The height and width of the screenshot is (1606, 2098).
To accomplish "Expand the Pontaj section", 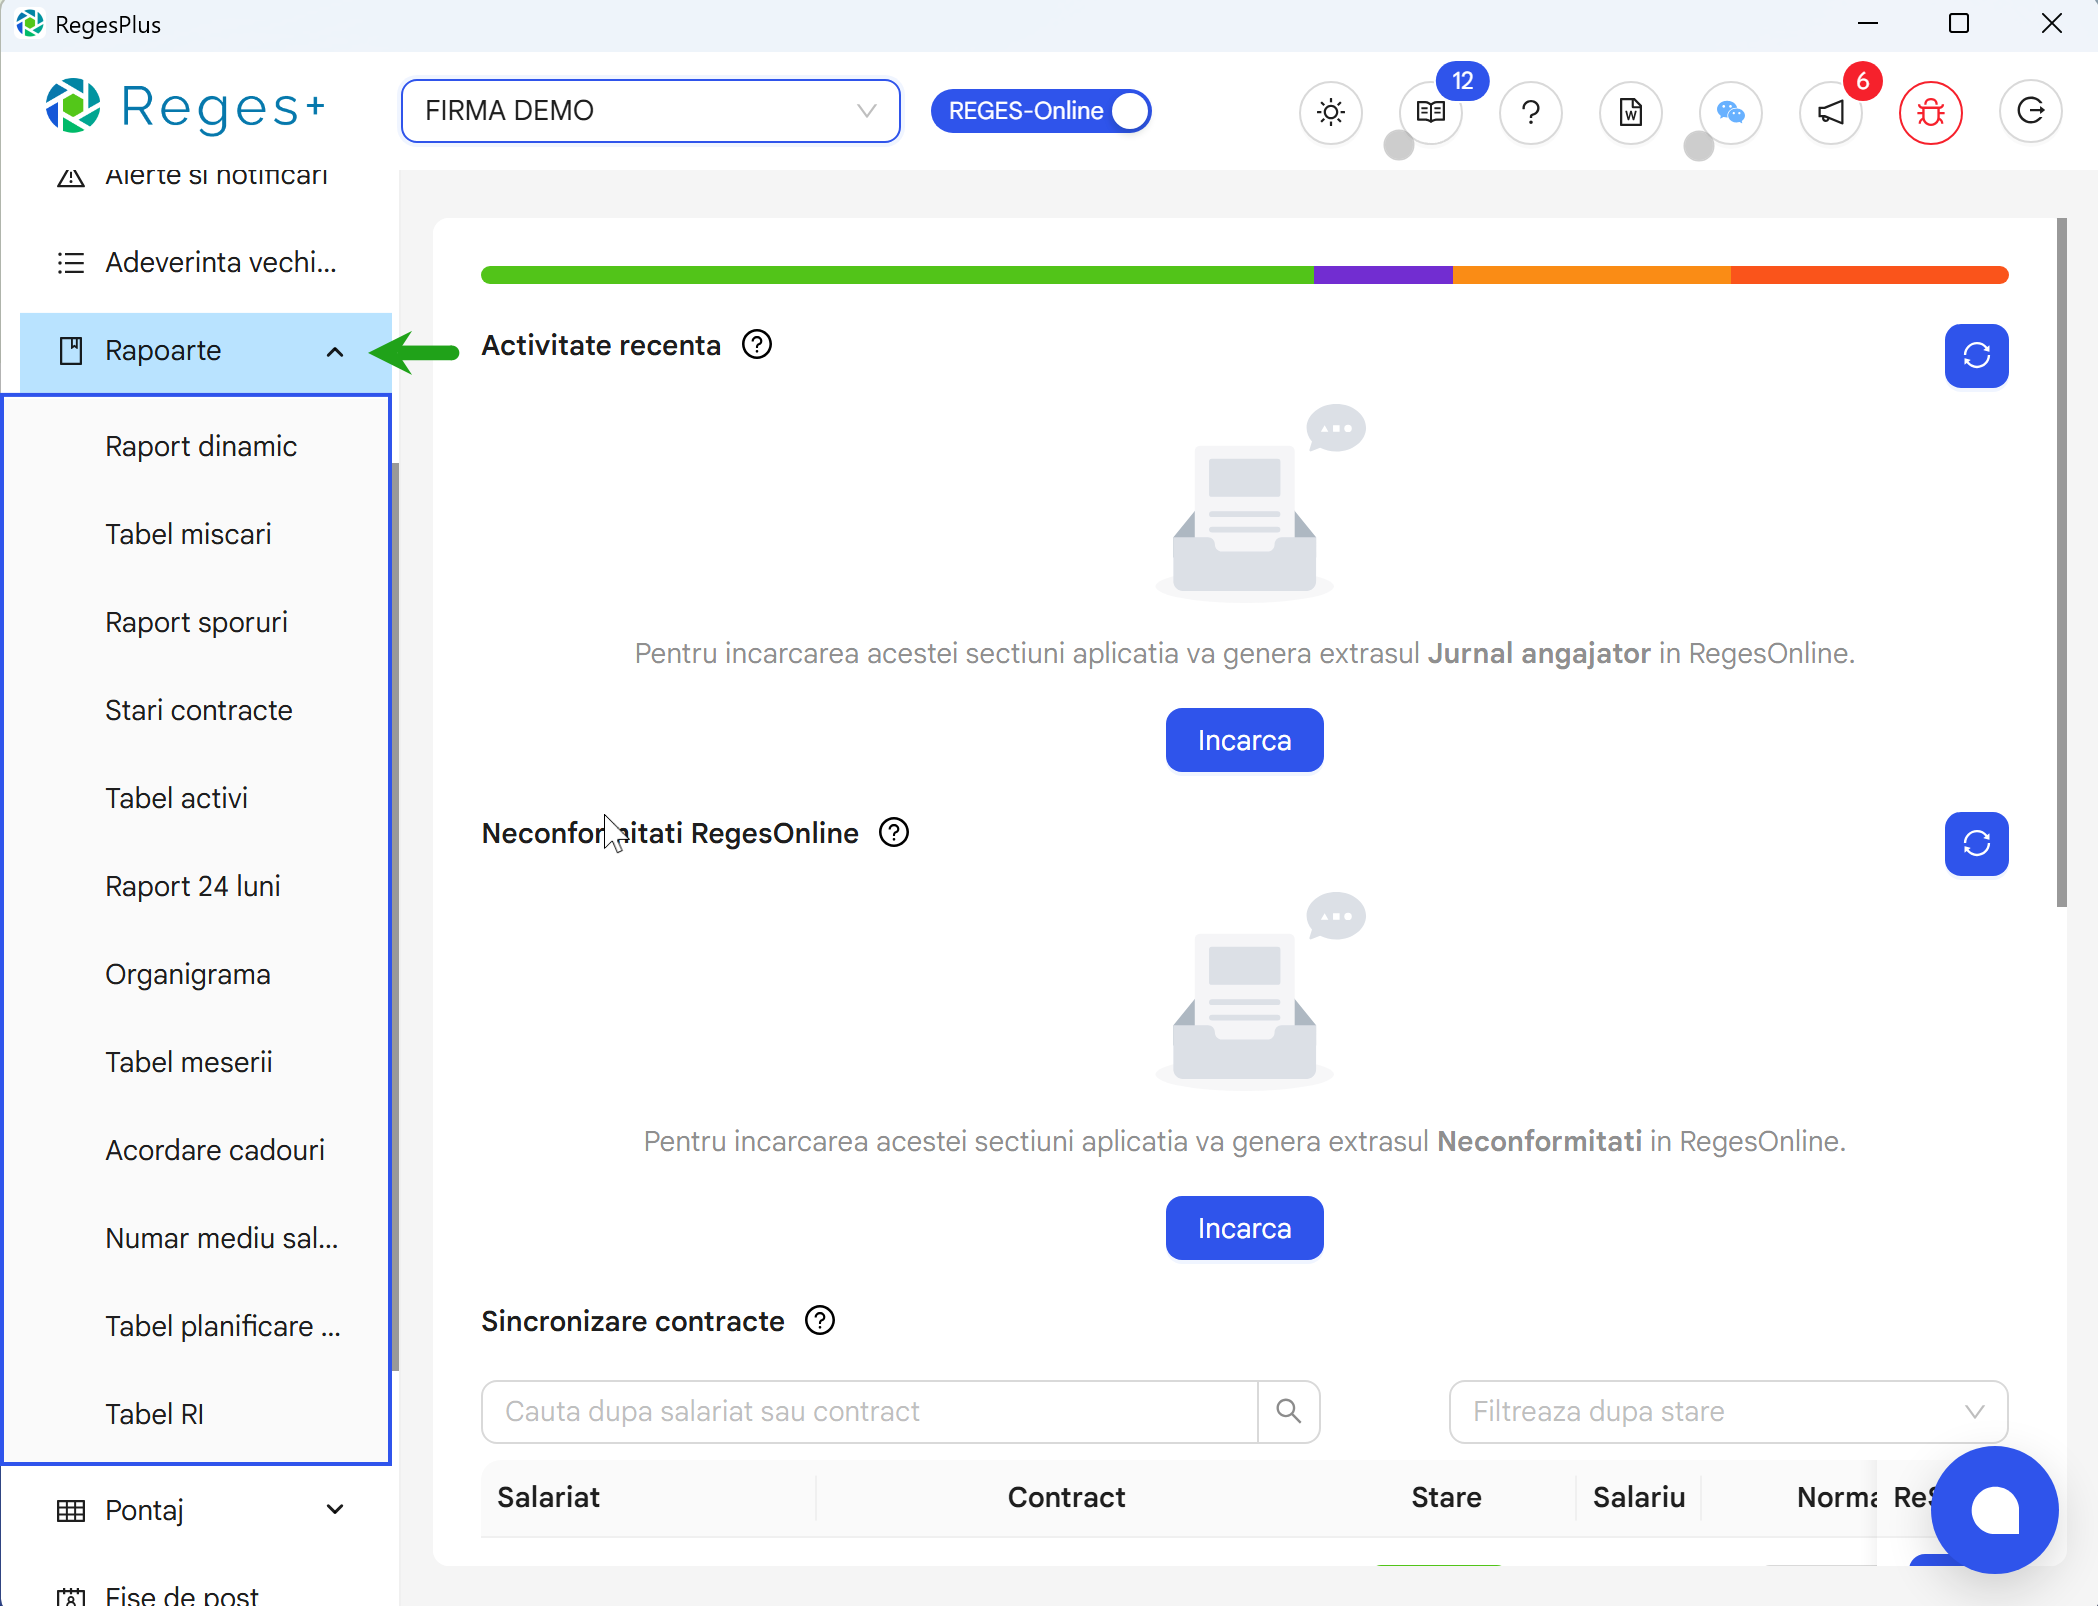I will 334,1509.
